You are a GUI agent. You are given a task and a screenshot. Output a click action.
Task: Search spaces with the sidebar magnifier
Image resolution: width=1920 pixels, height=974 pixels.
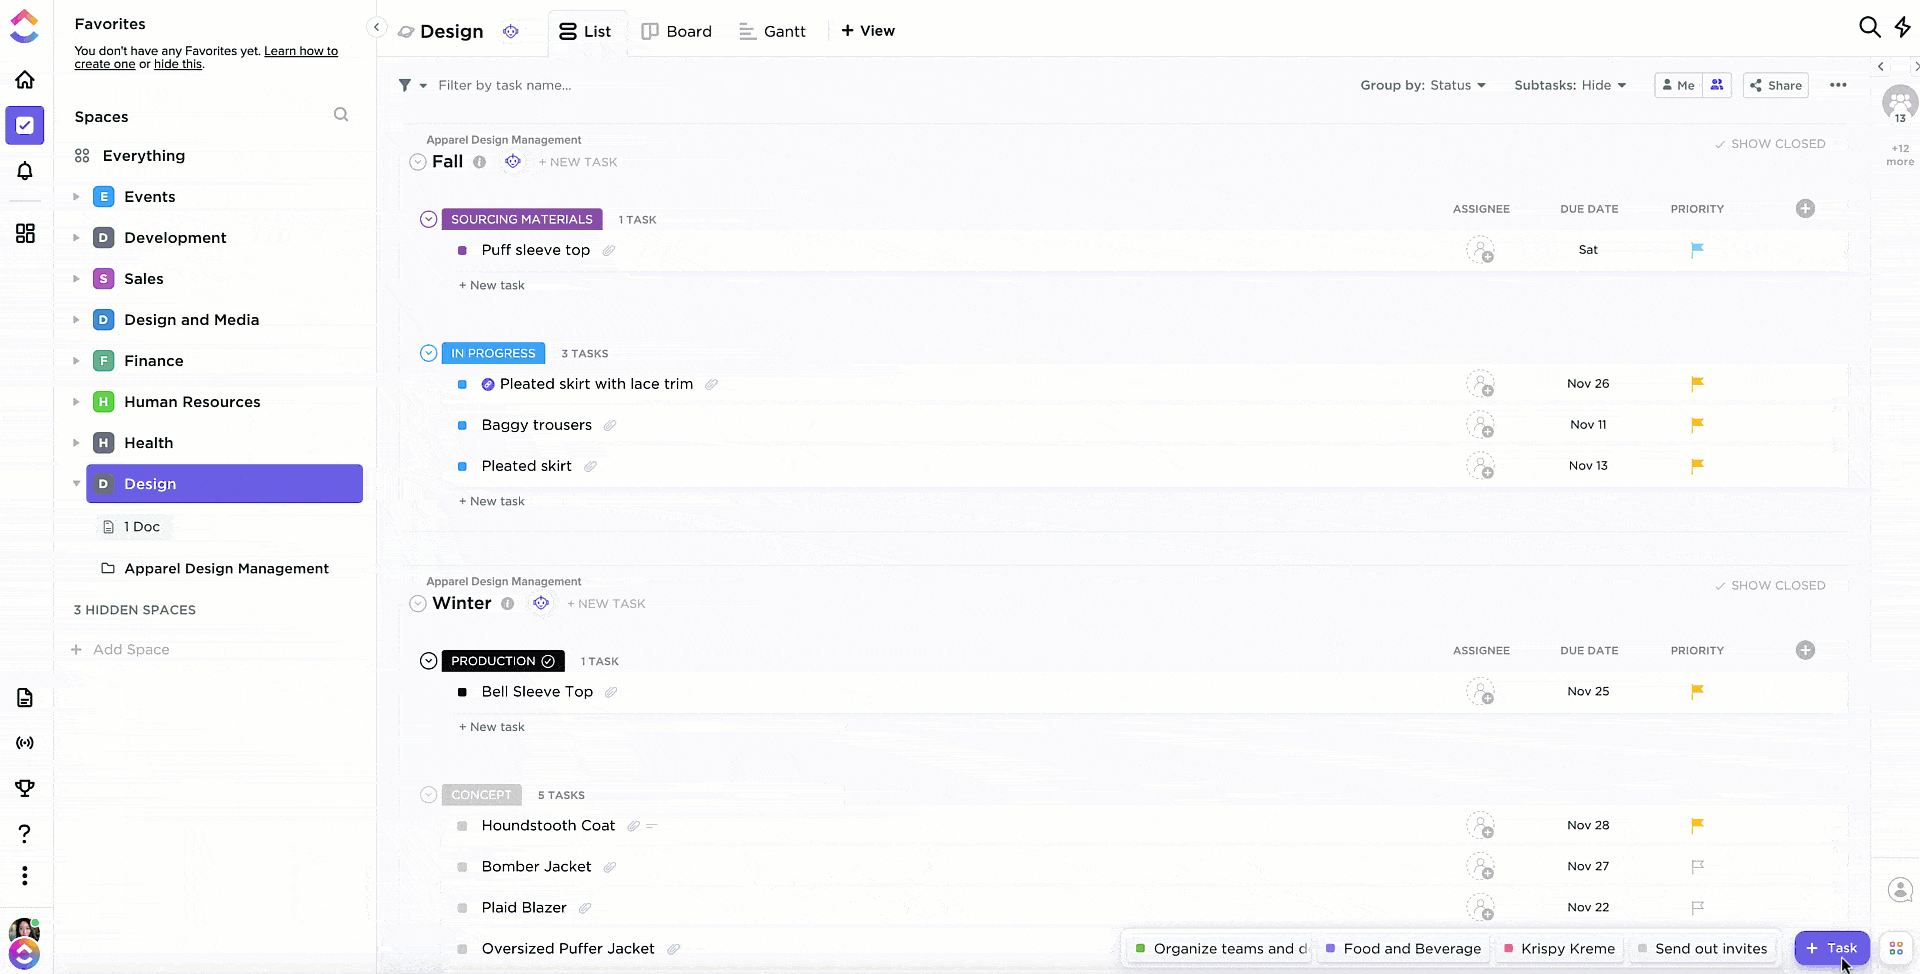click(341, 115)
